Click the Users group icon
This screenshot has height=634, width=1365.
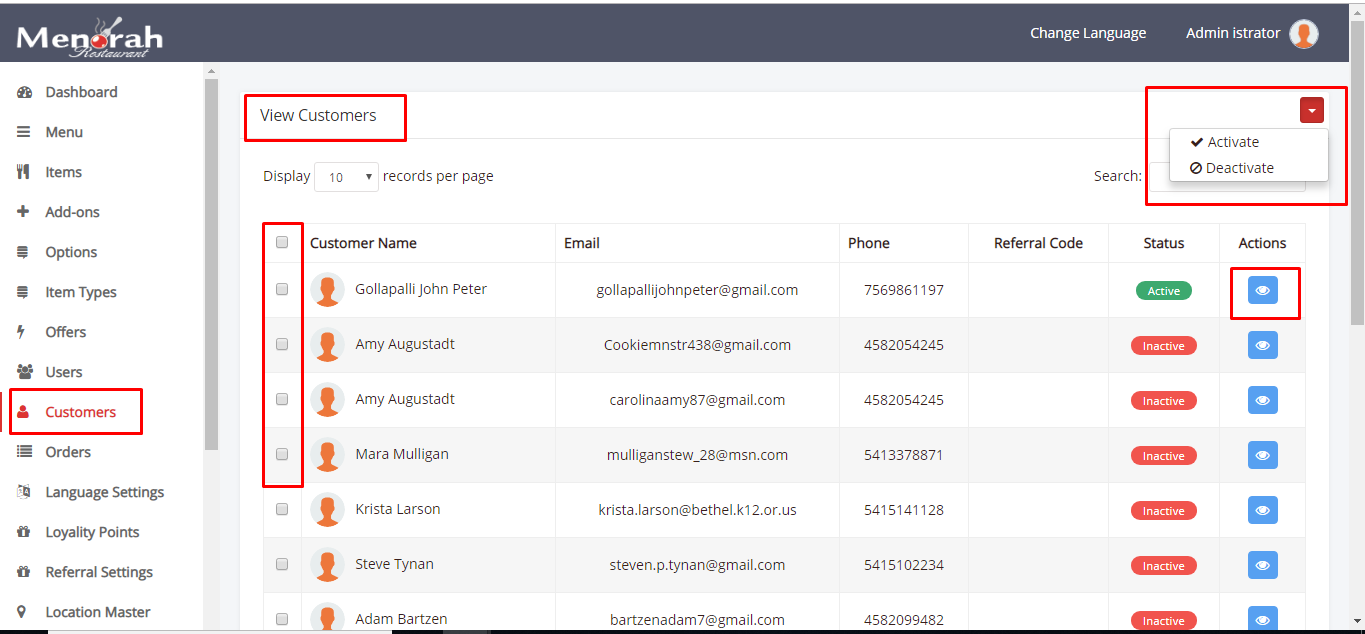tap(25, 372)
